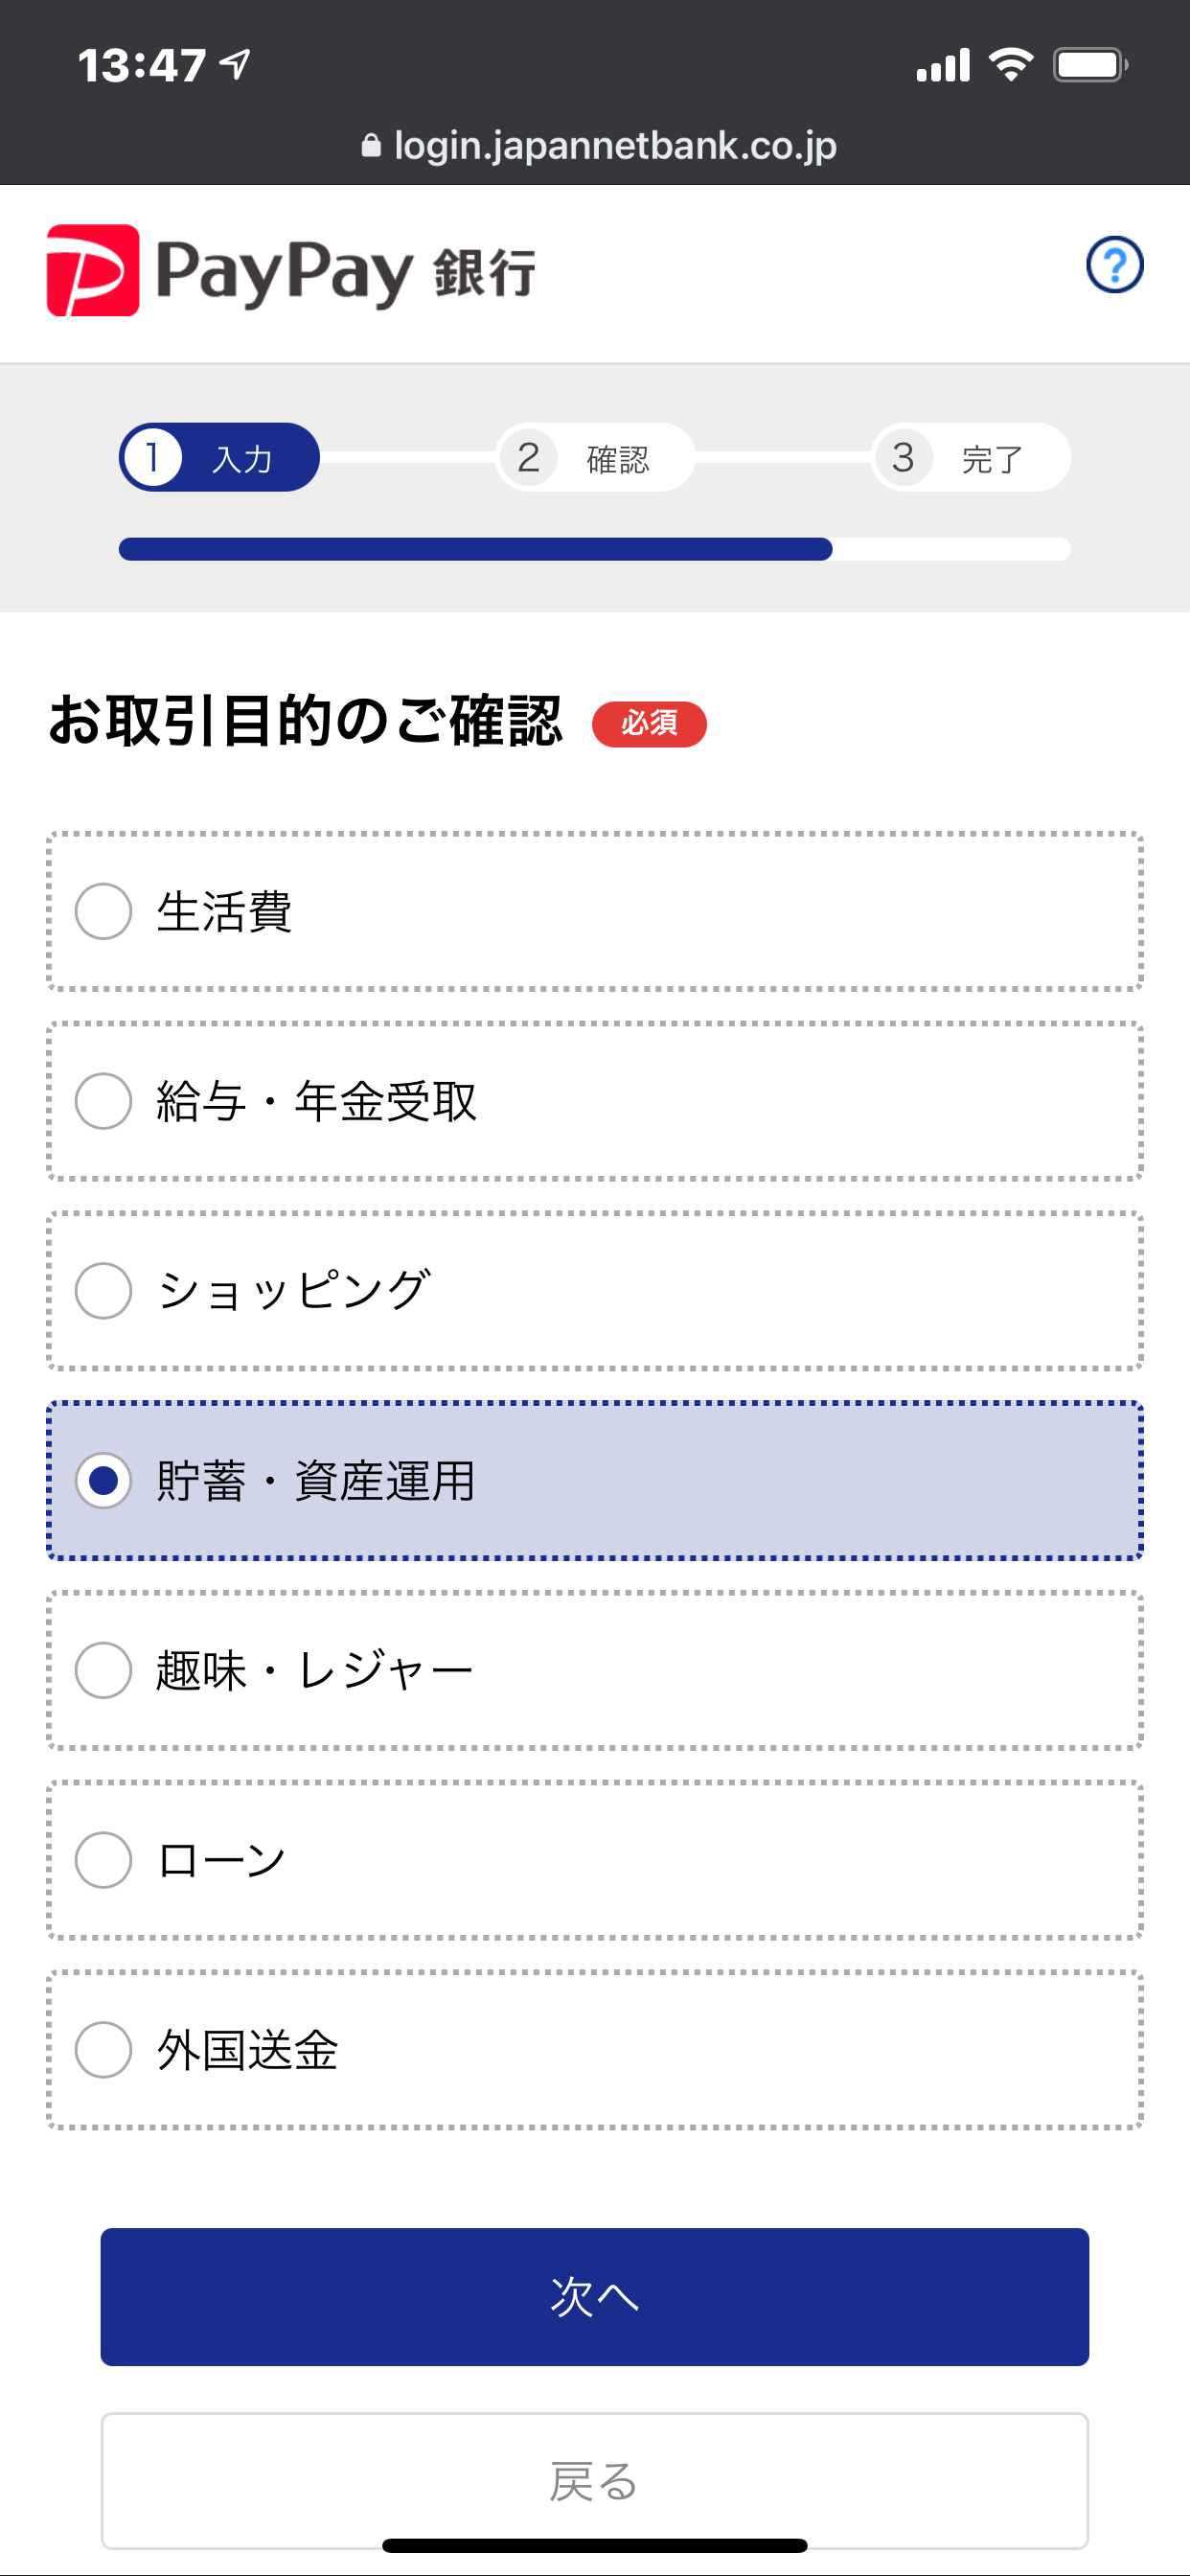
Task: Tap the PayPay 銀行 wordmark
Action: tap(345, 272)
